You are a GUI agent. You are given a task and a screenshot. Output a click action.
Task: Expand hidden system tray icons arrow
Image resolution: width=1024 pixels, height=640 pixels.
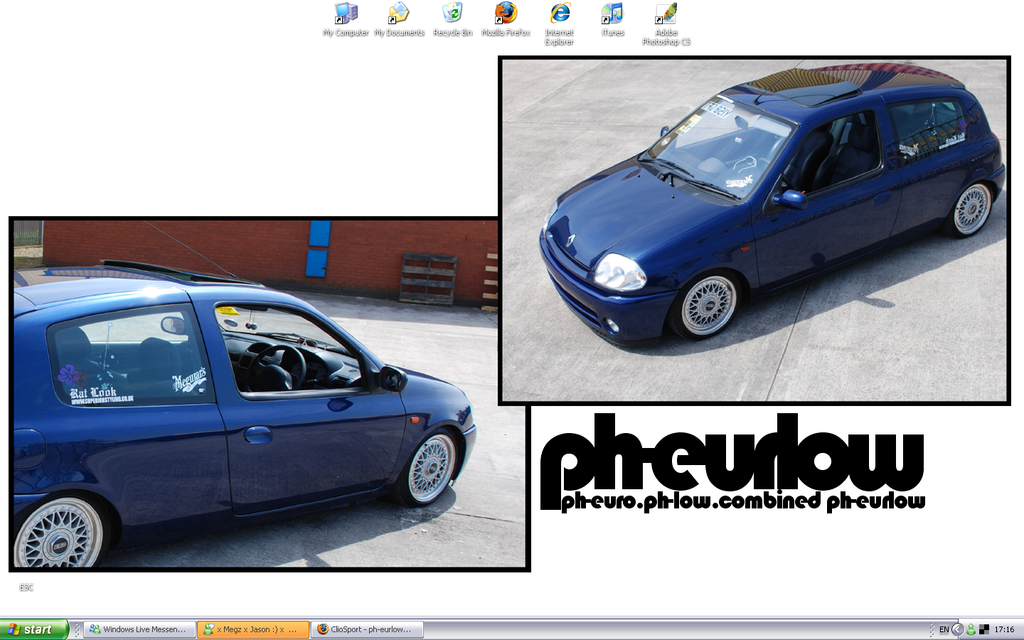point(957,630)
